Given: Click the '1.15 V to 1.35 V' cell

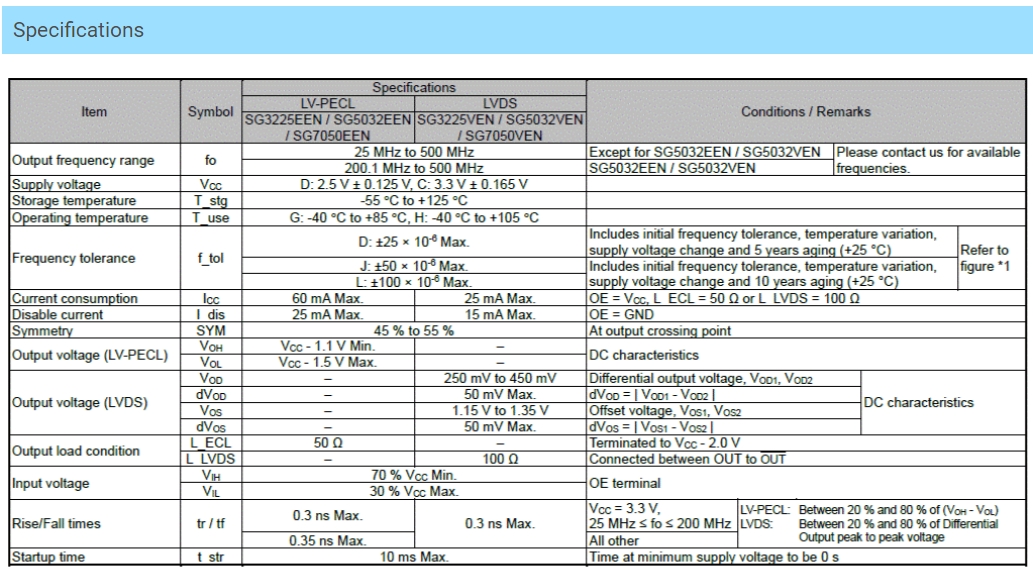Looking at the screenshot, I should 500,410.
